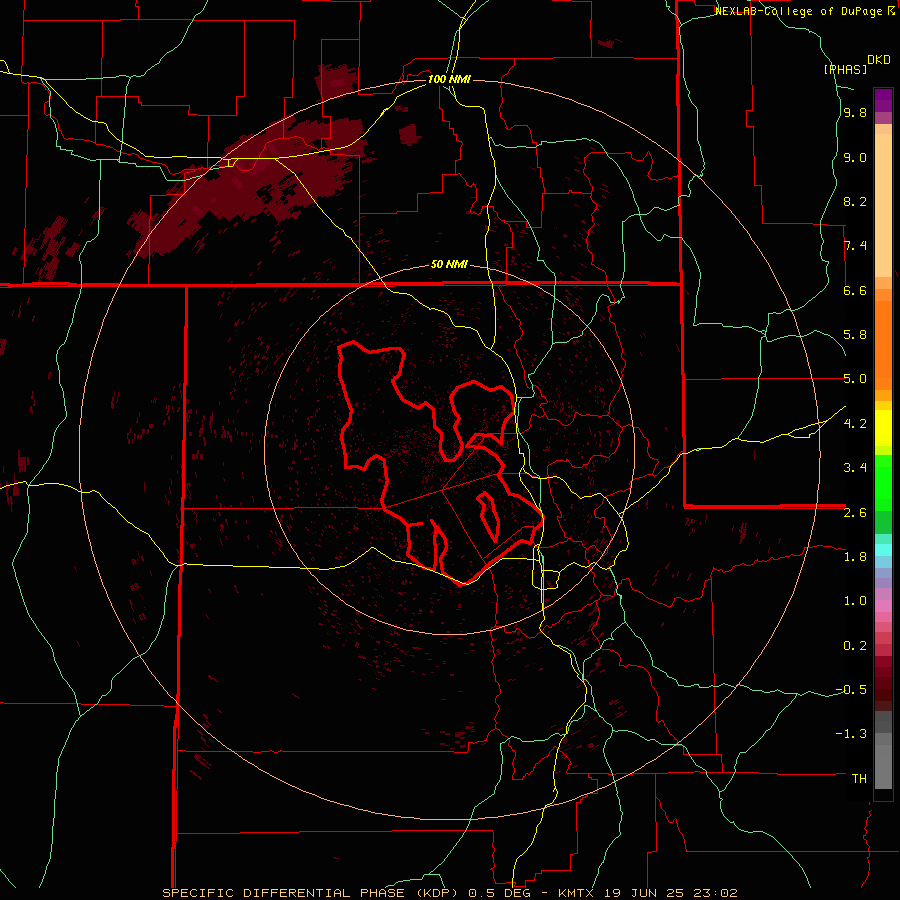The height and width of the screenshot is (900, 900).
Task: Pick the peach color bar segment
Action: coord(883,205)
